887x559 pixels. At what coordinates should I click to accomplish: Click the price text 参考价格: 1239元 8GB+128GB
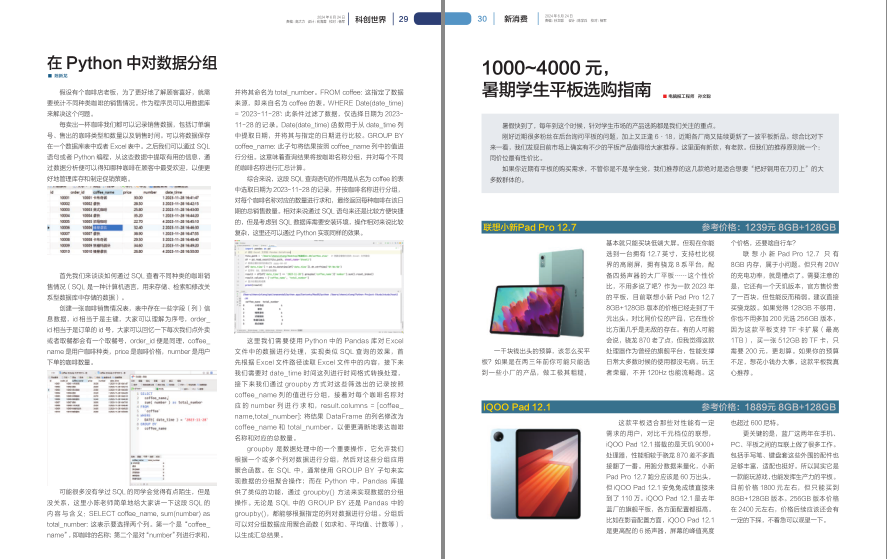769,227
